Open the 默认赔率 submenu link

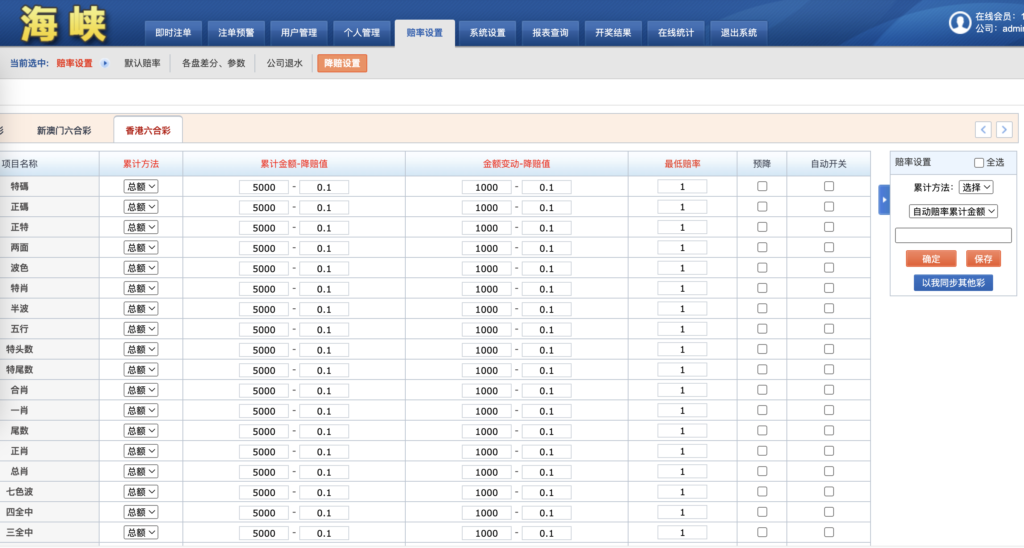pos(142,63)
